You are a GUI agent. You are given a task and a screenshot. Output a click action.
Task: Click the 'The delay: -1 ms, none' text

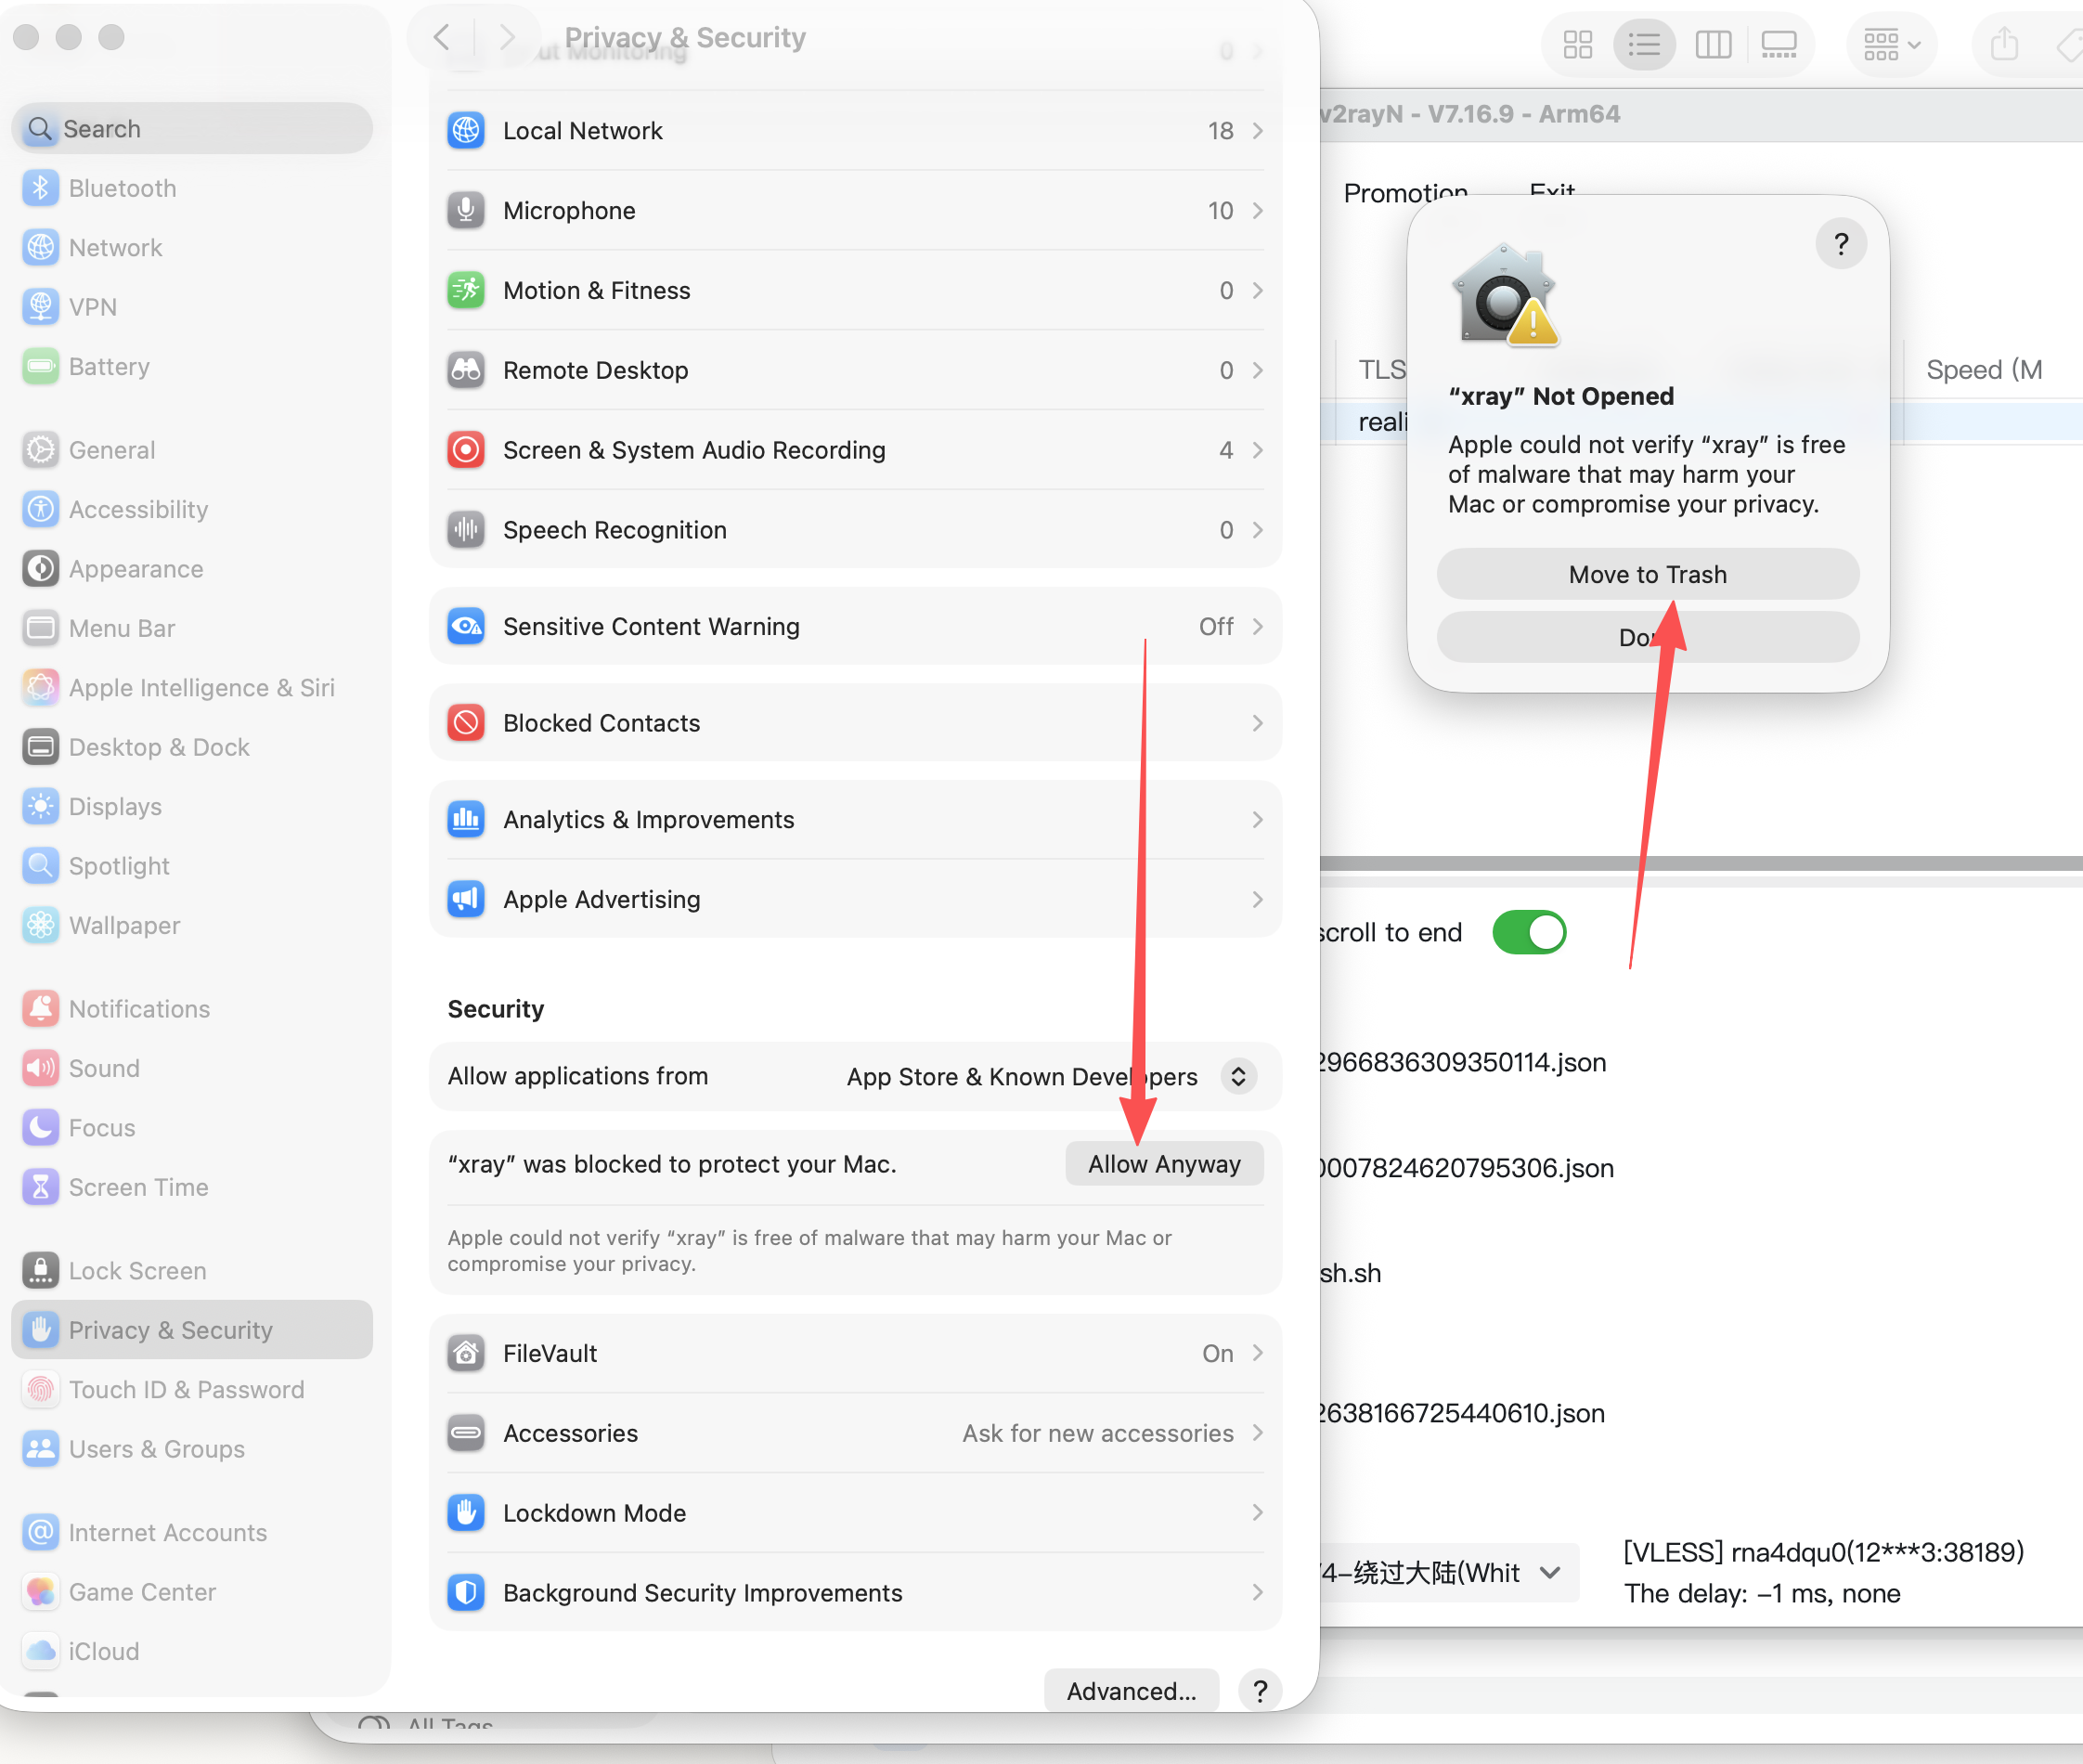coord(1762,1593)
